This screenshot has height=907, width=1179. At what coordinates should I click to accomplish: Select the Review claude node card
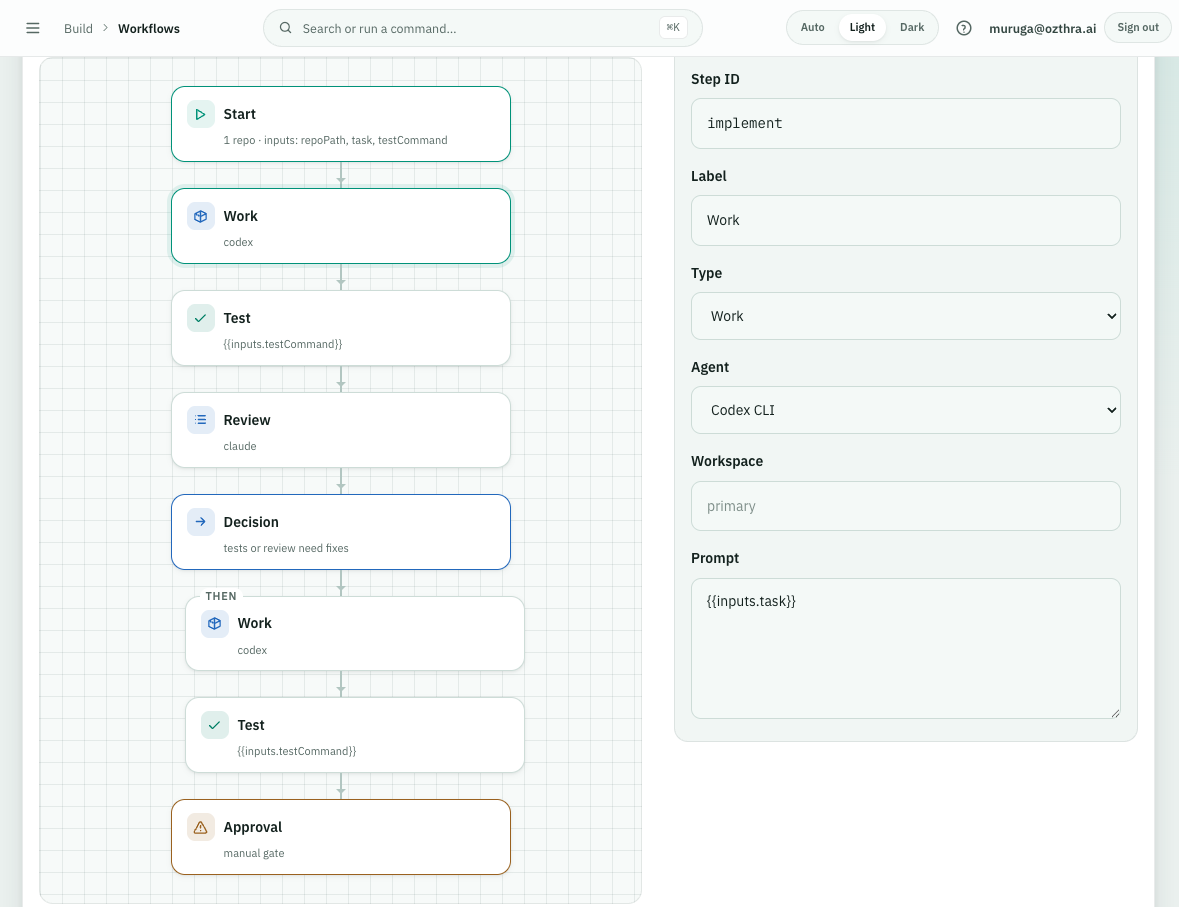[x=341, y=430]
